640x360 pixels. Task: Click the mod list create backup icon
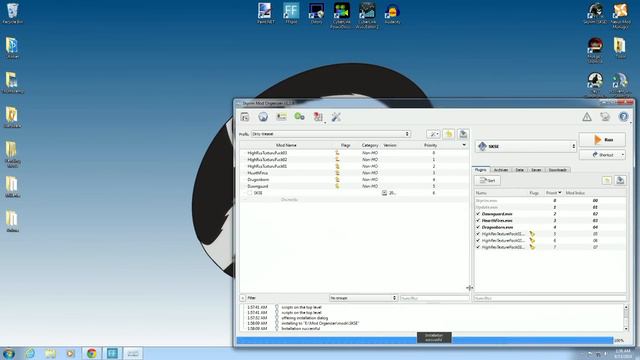pos(463,134)
